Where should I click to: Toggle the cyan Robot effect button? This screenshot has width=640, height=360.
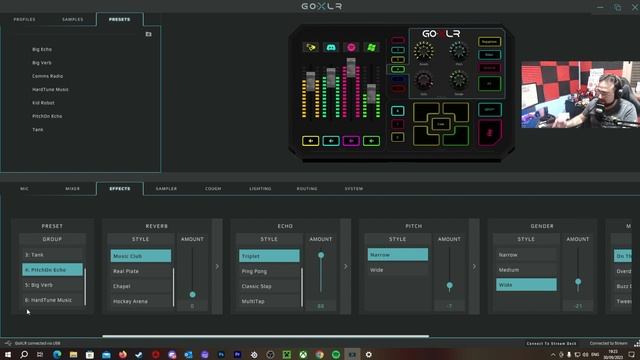[x=489, y=55]
